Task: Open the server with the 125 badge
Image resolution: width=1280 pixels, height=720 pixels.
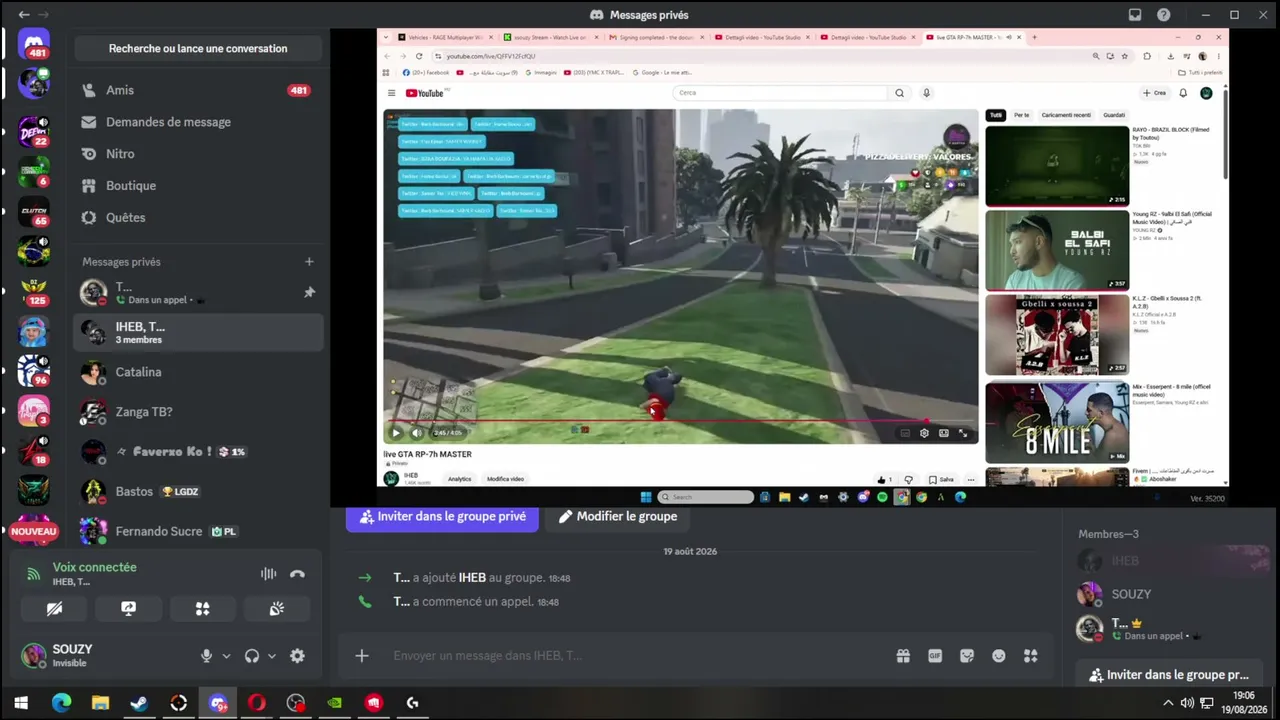Action: click(x=34, y=292)
